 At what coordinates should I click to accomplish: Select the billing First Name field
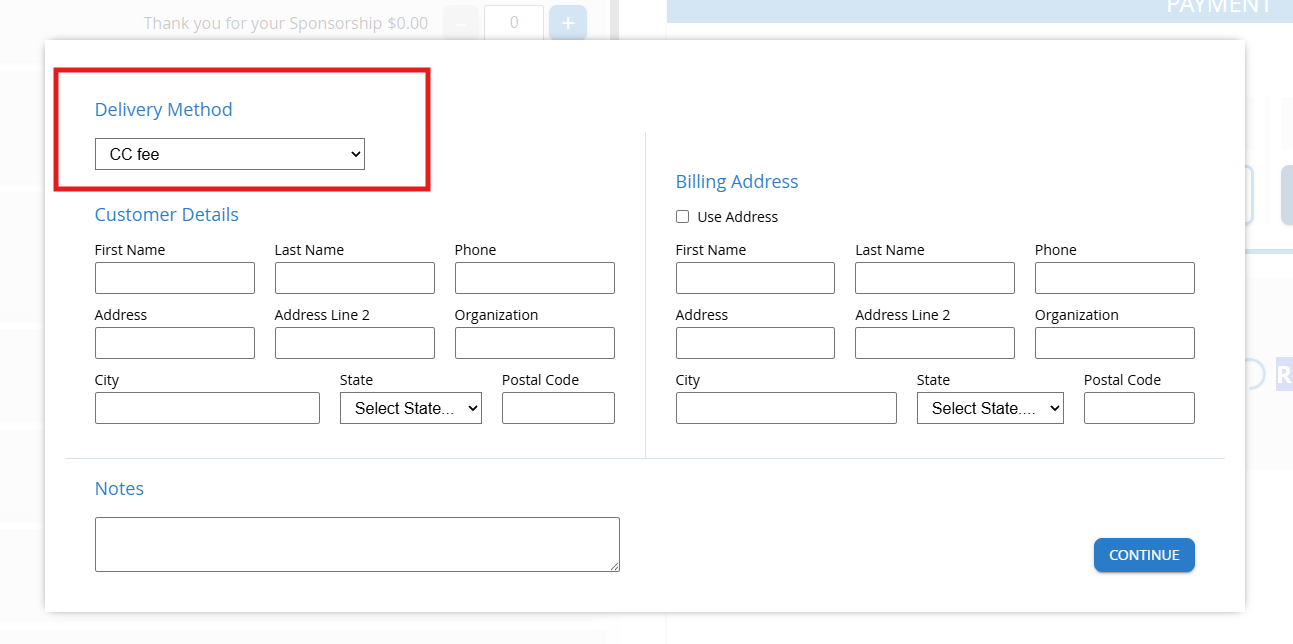coord(755,278)
